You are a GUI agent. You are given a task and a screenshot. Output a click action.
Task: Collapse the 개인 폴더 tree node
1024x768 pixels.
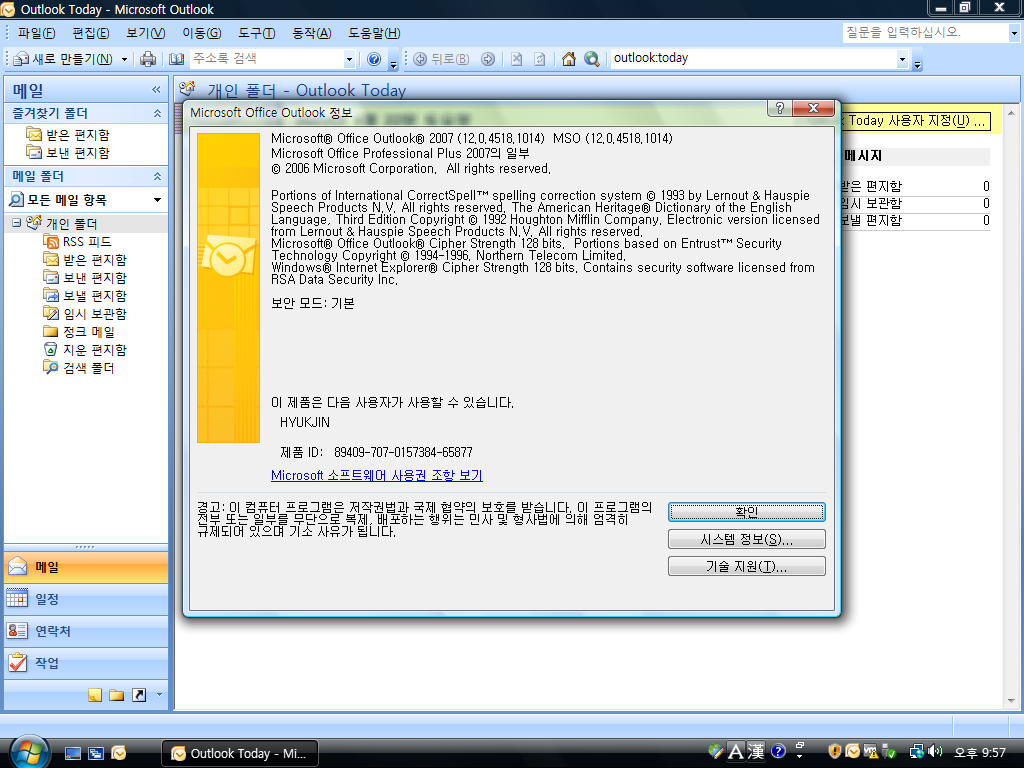16,223
